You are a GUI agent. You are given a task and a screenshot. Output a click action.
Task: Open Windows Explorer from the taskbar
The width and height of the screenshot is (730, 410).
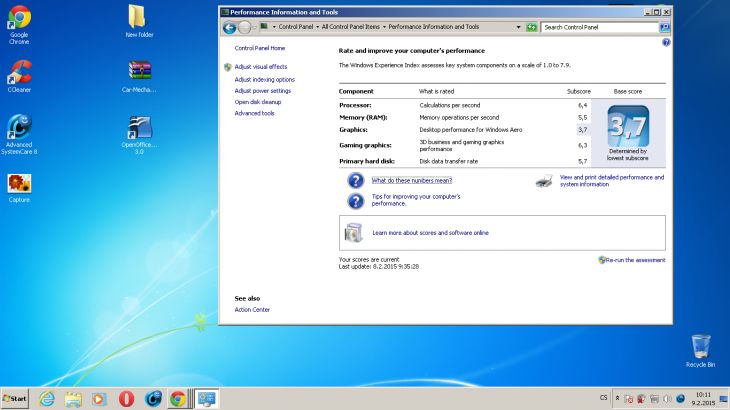tap(73, 399)
